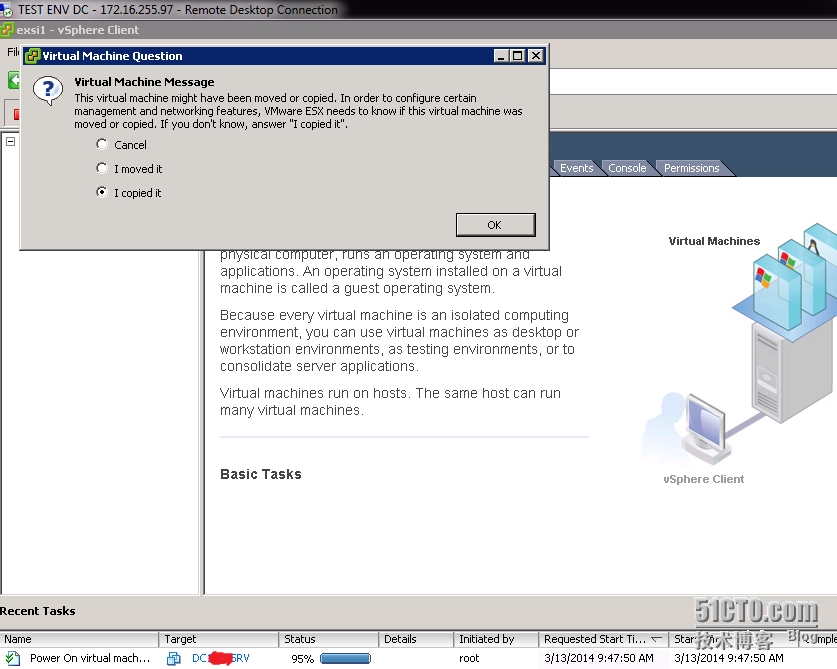
Task: Click the Power On task status icon
Action: (x=12, y=658)
